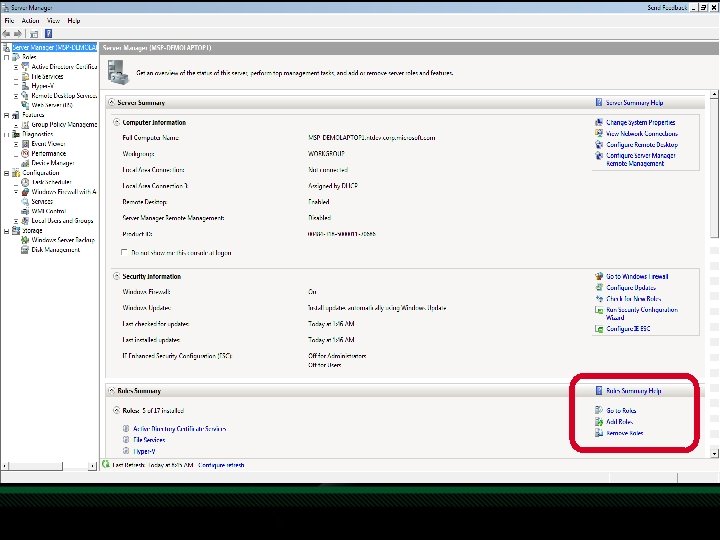Click Go to Windows Firewall link
This screenshot has height=540, width=720.
(x=637, y=276)
